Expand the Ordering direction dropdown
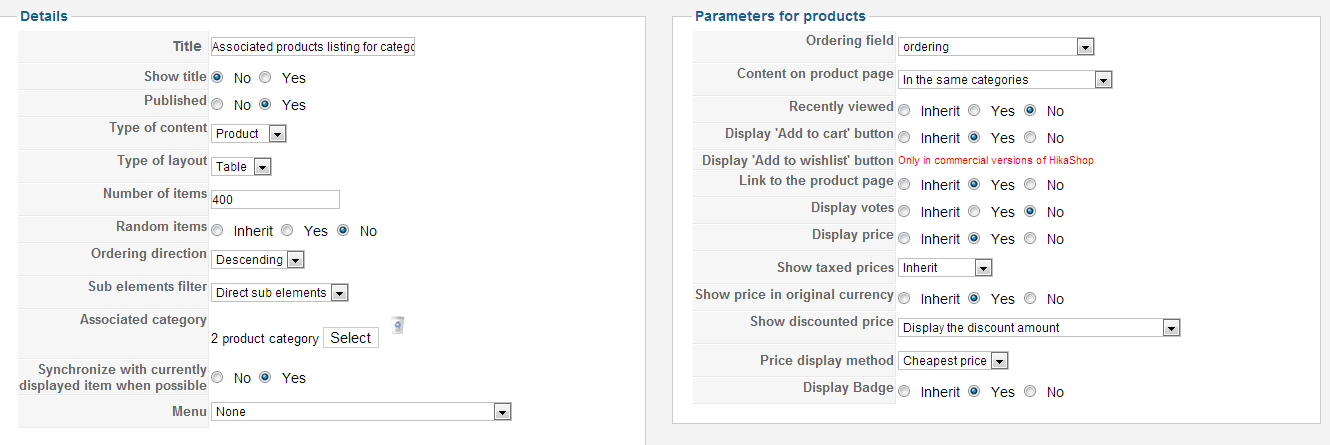 (x=257, y=259)
